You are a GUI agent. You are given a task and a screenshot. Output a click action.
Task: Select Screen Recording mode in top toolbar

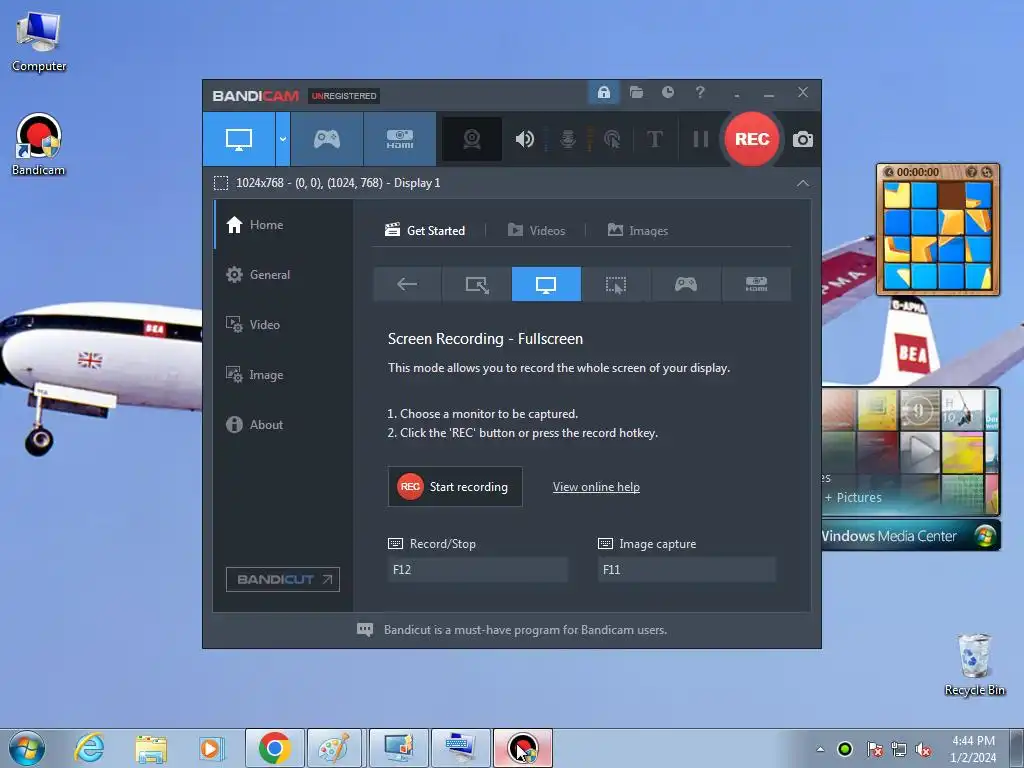click(x=238, y=139)
